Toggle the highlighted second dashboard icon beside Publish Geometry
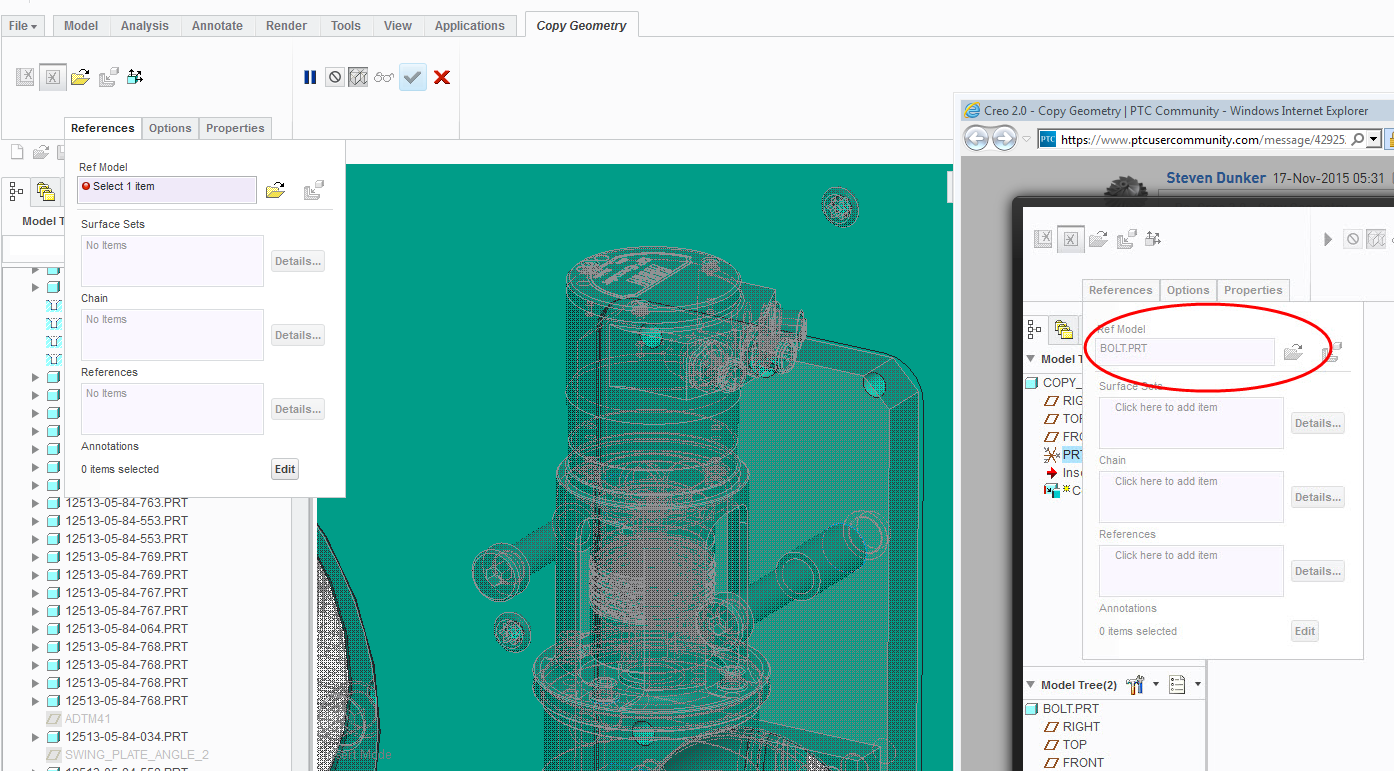 click(x=53, y=77)
